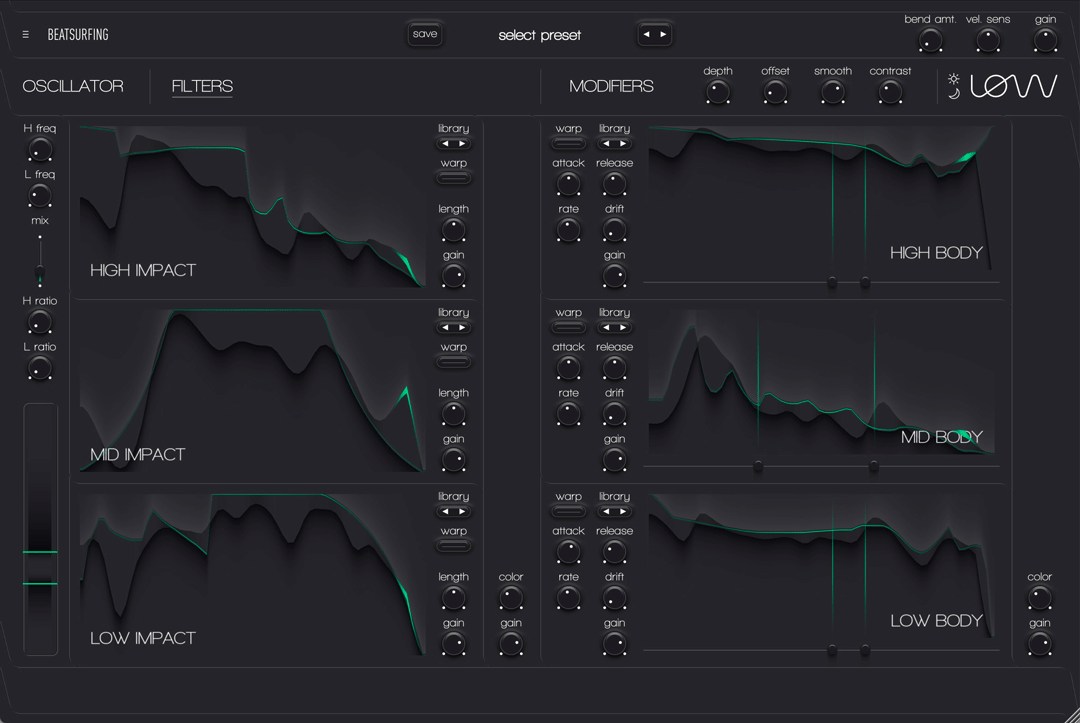The image size is (1080, 723).
Task: Click the master gain knob top right
Action: (1045, 40)
